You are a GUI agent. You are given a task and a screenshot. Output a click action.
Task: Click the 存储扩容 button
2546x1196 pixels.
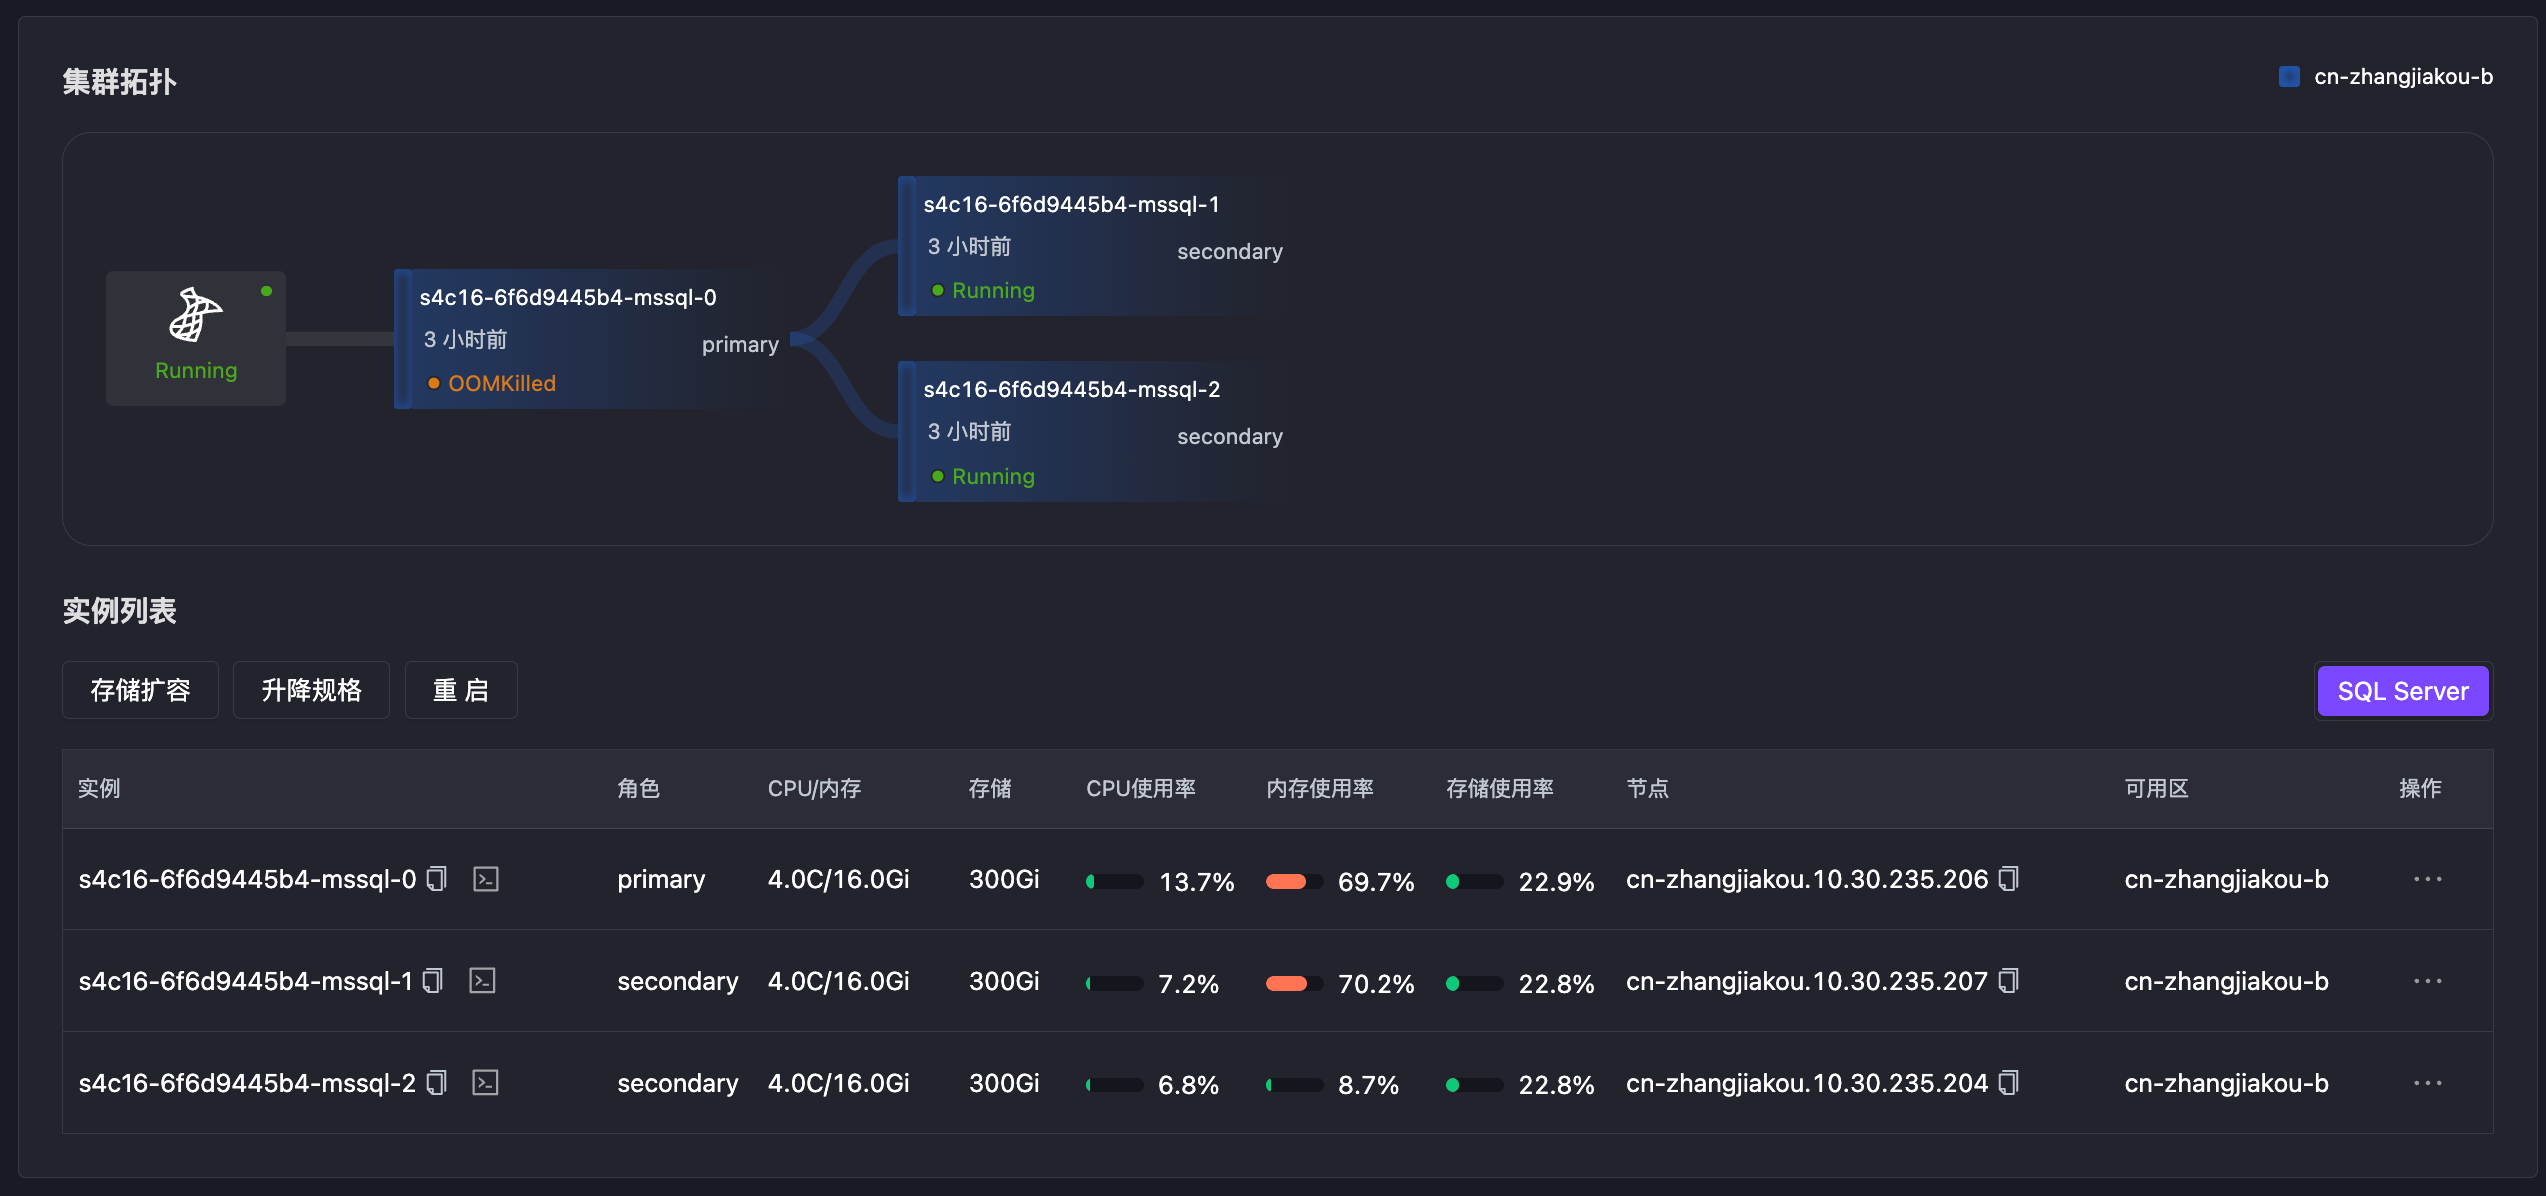pos(140,690)
